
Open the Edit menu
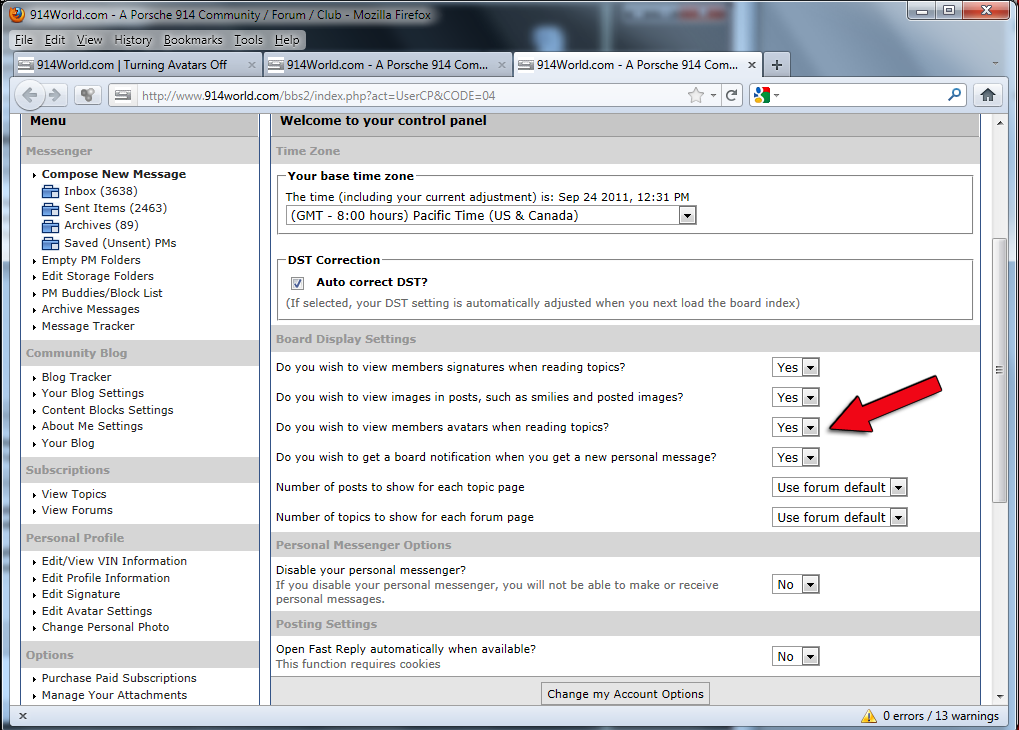click(x=55, y=40)
